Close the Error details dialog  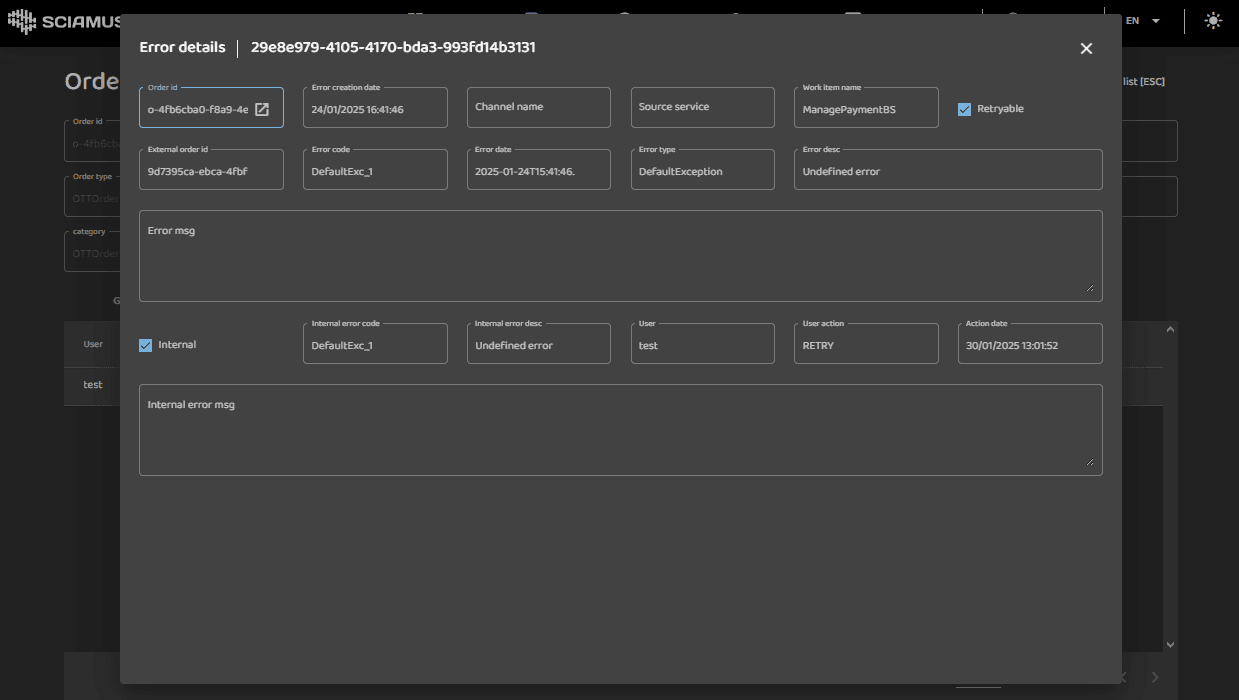pyautogui.click(x=1086, y=48)
